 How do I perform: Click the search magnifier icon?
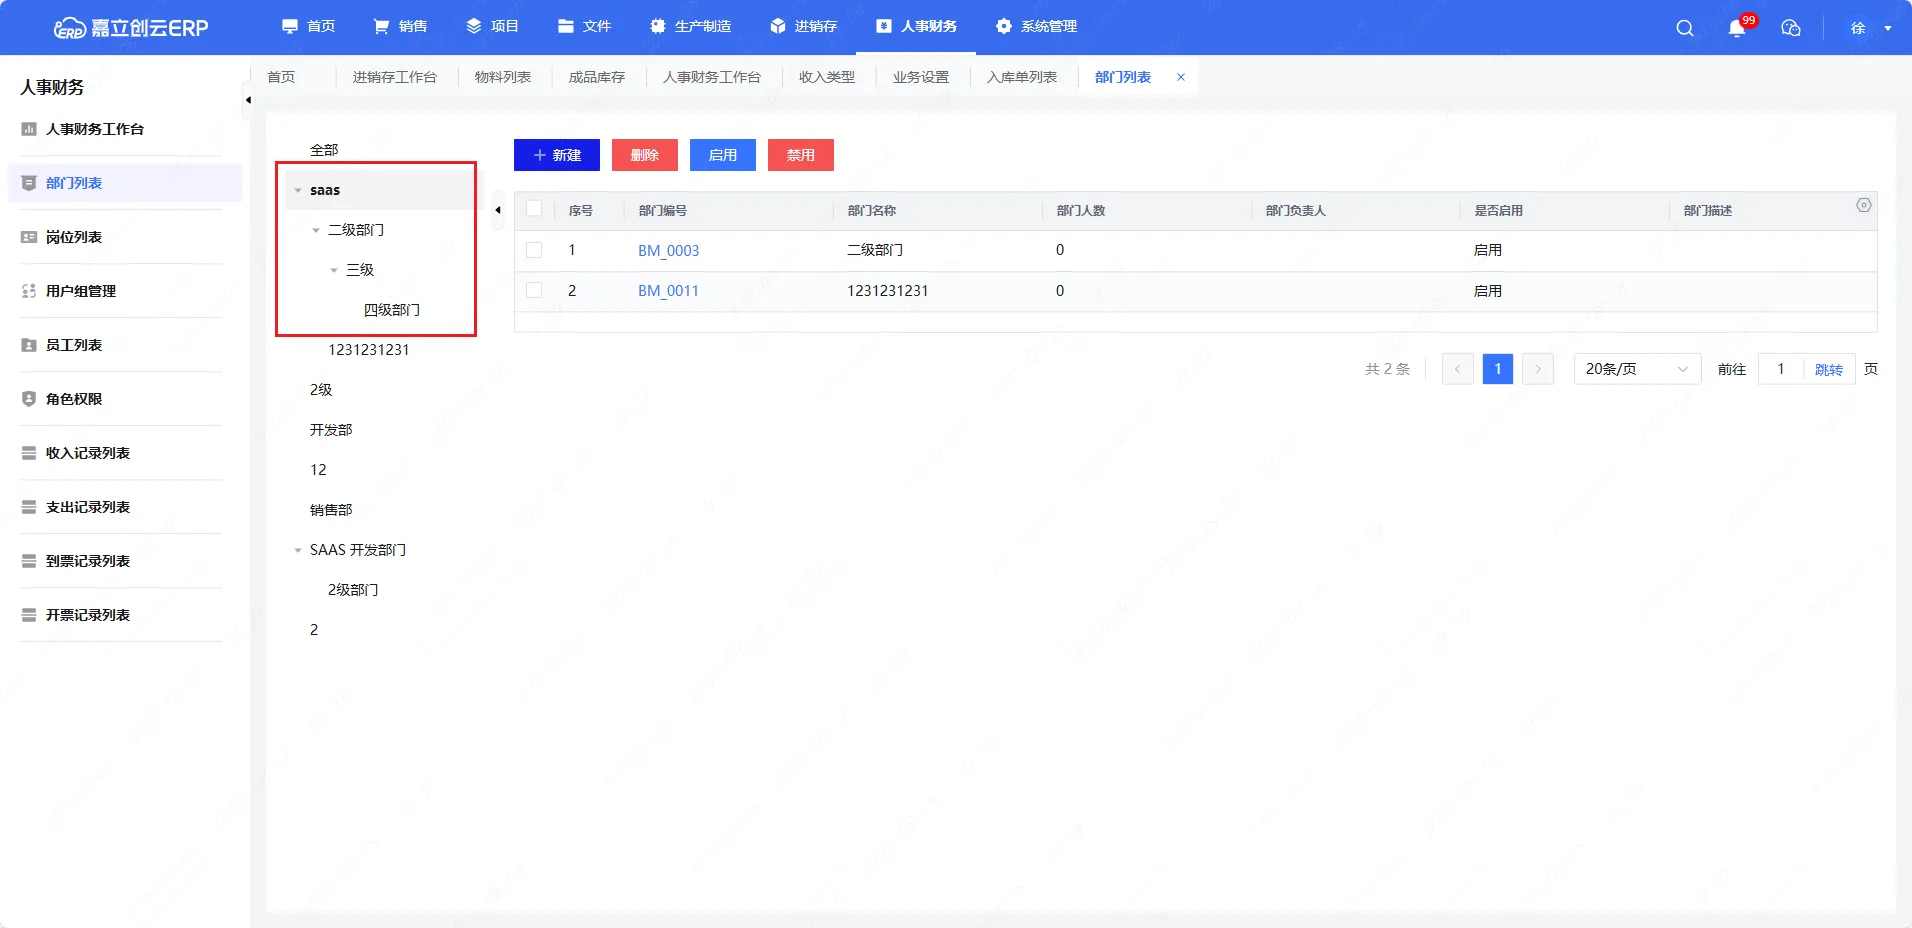coord(1685,28)
